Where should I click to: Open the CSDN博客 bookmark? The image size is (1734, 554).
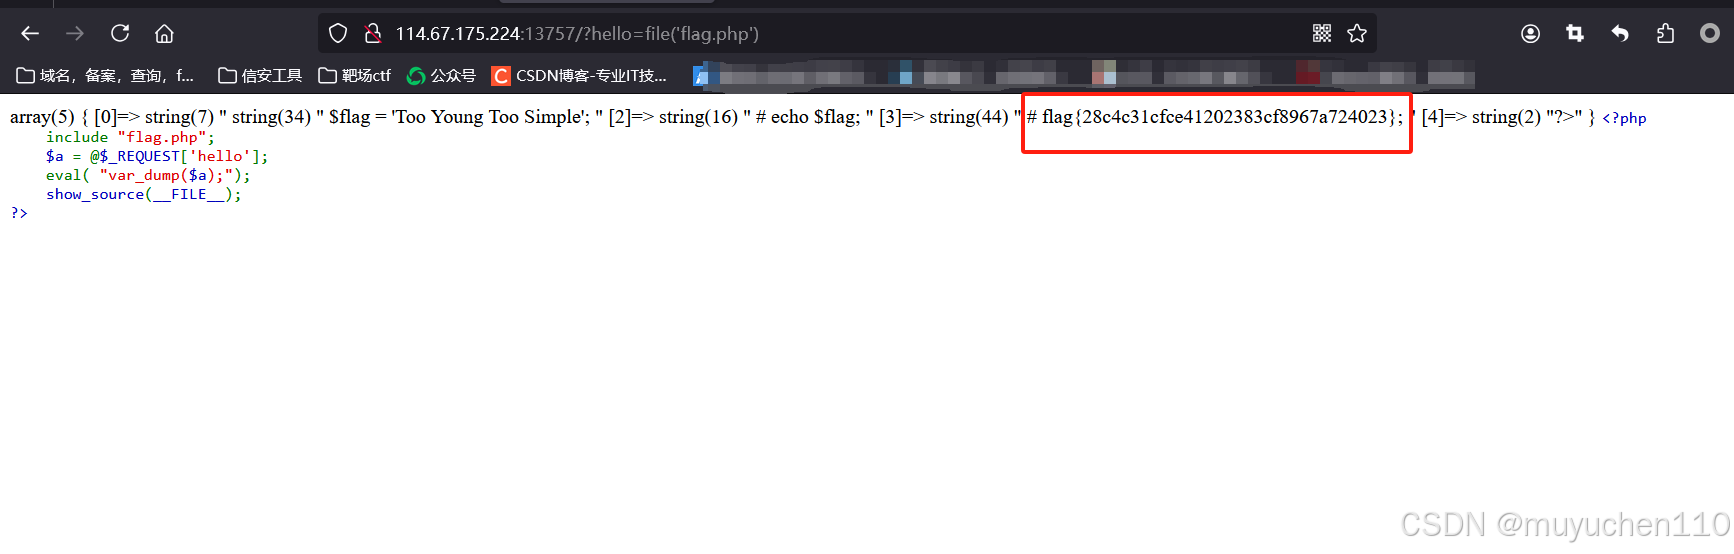pos(579,76)
